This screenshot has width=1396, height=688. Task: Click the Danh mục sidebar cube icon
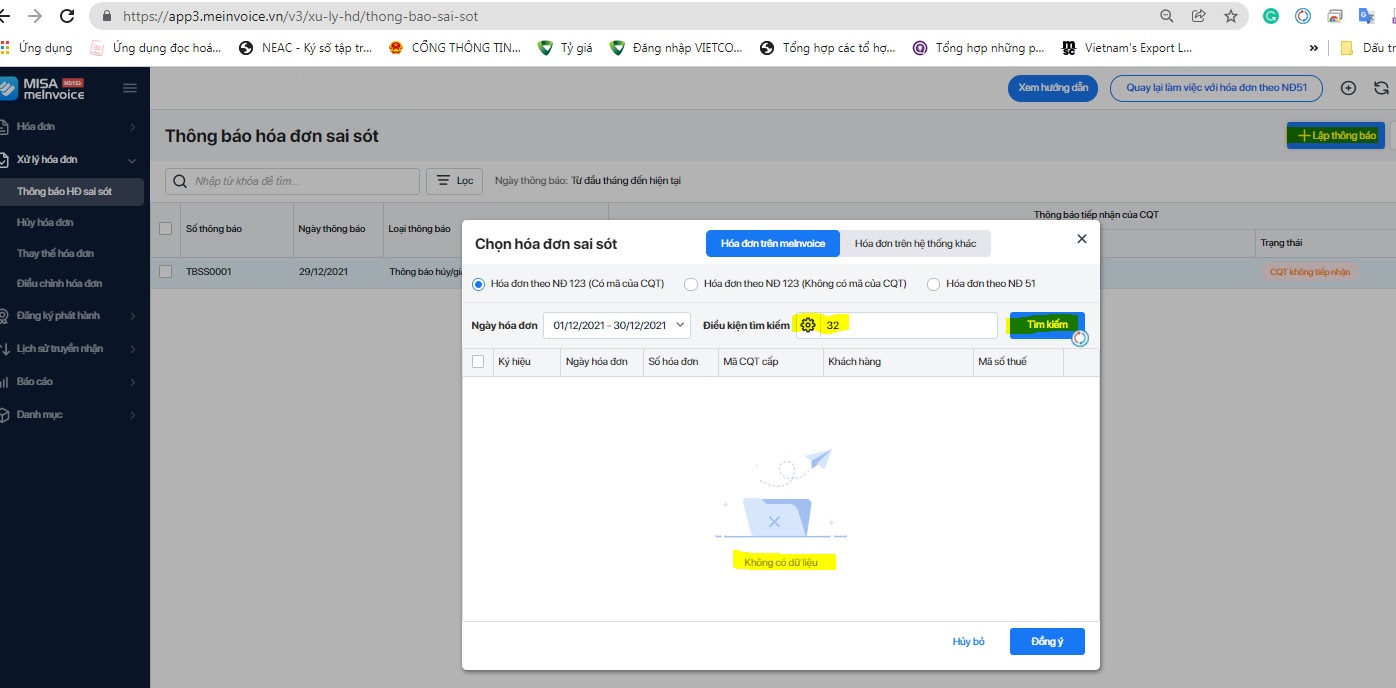[x=5, y=414]
